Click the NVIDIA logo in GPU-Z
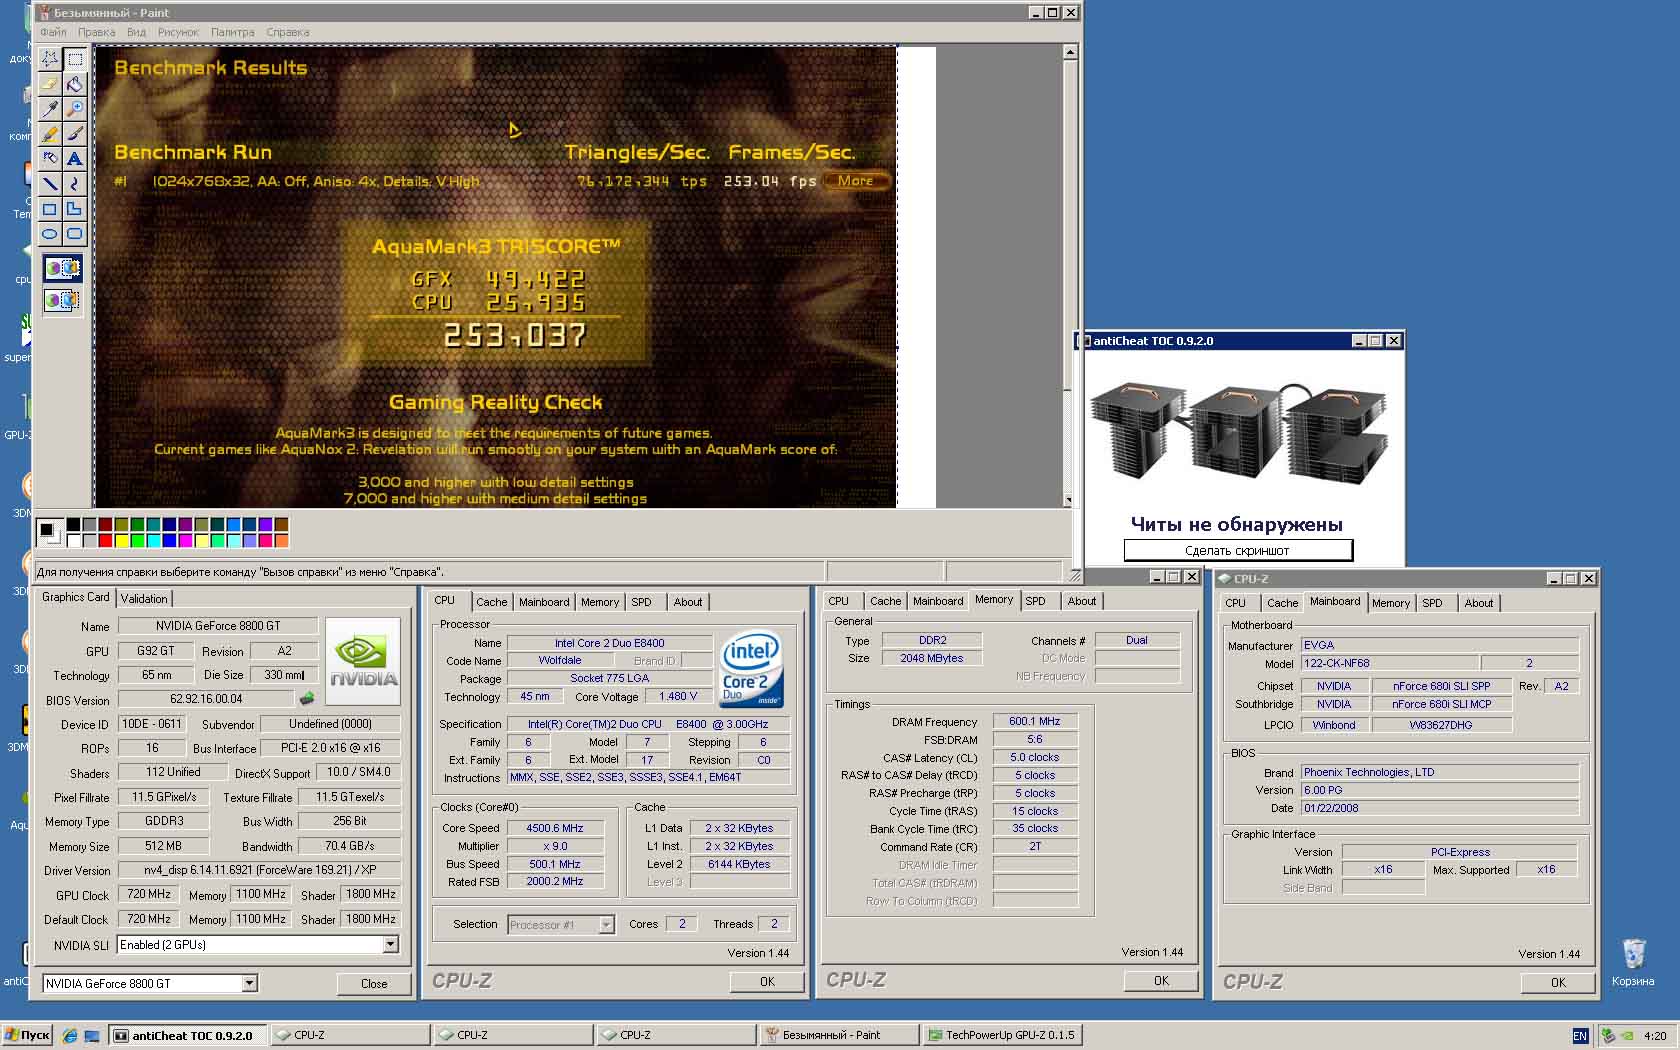The image size is (1680, 1050). (x=363, y=661)
